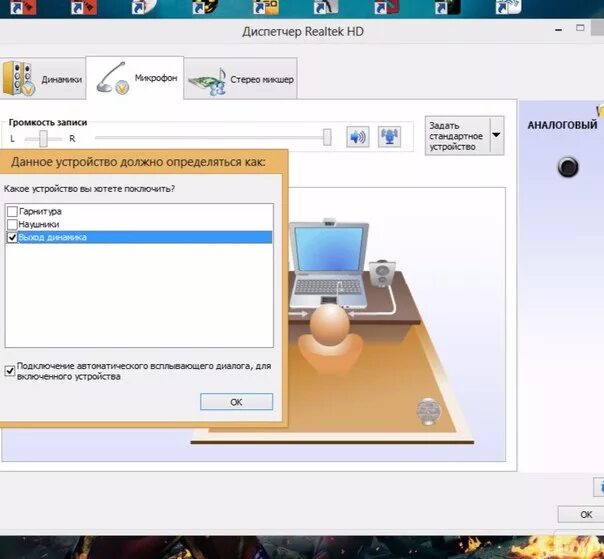604x559 pixels.
Task: Click the recording volume slider handle
Action: tap(327, 137)
